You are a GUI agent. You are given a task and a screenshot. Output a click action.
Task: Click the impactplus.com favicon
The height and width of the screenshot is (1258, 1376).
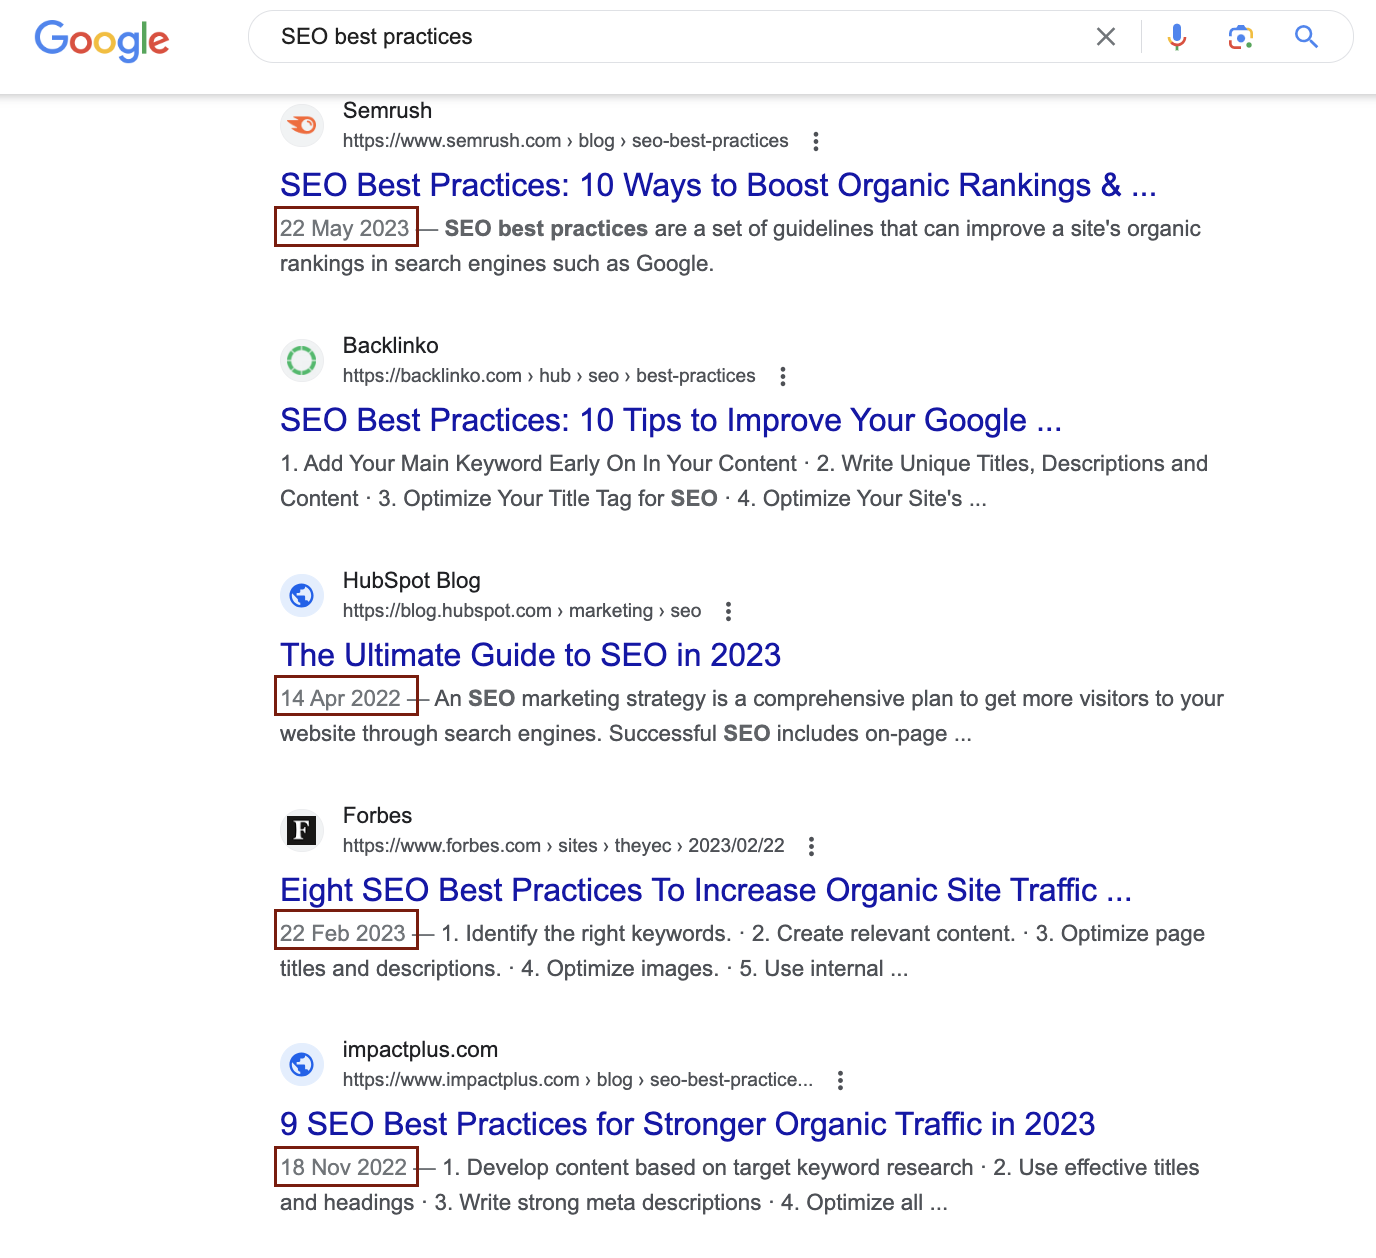(302, 1065)
